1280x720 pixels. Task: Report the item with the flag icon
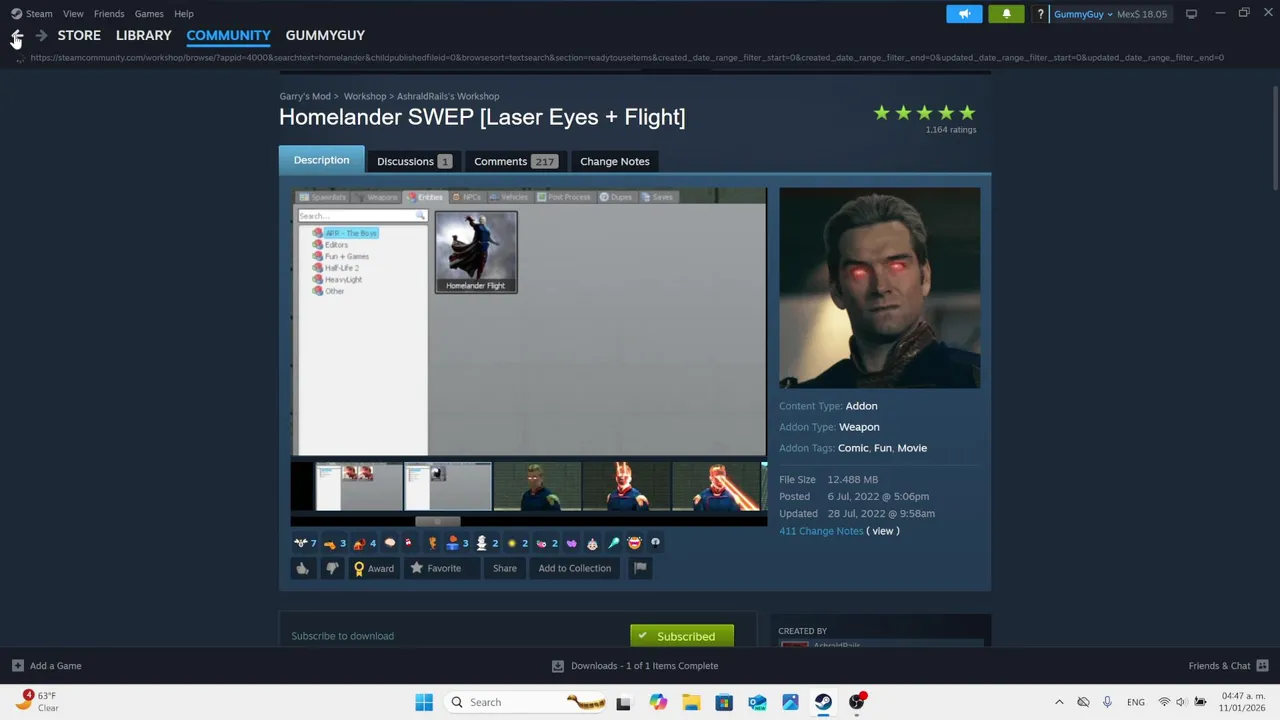click(640, 568)
